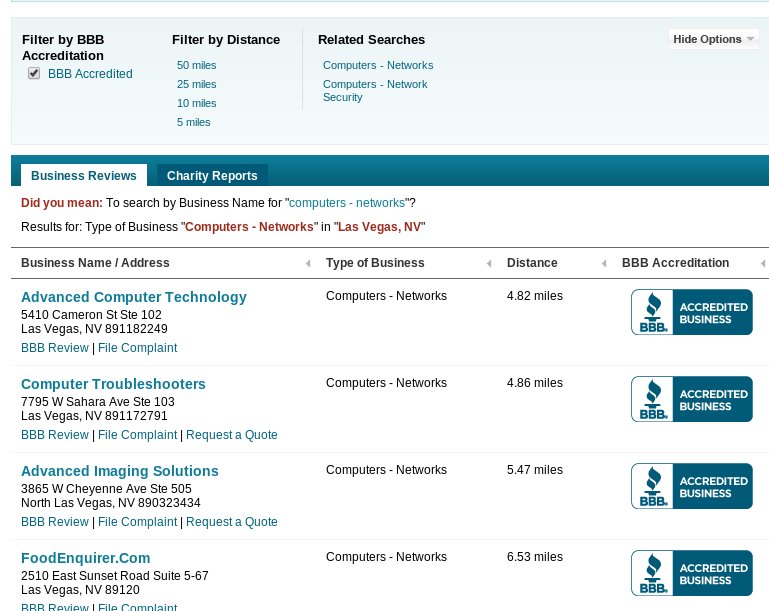Image resolution: width=769 pixels, height=611 pixels.
Task: Collapse filters with Hide Options dropdown
Action: click(x=714, y=39)
